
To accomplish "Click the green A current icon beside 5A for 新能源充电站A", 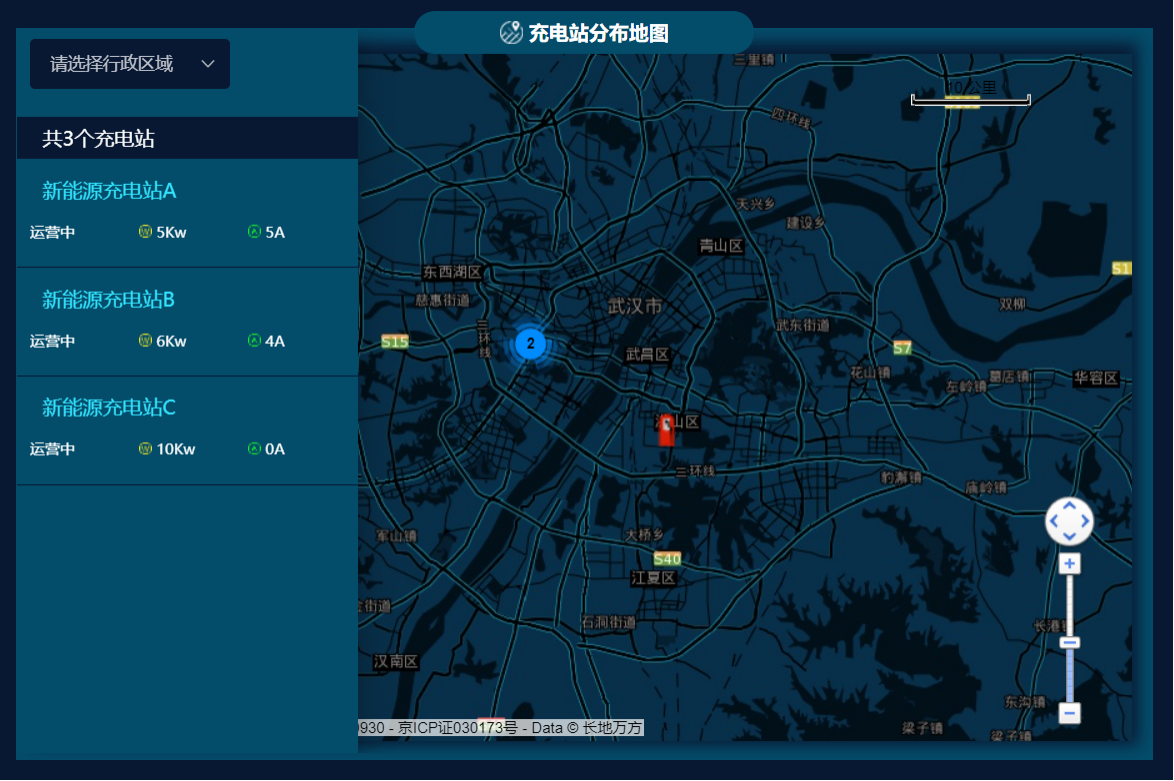I will click(255, 231).
